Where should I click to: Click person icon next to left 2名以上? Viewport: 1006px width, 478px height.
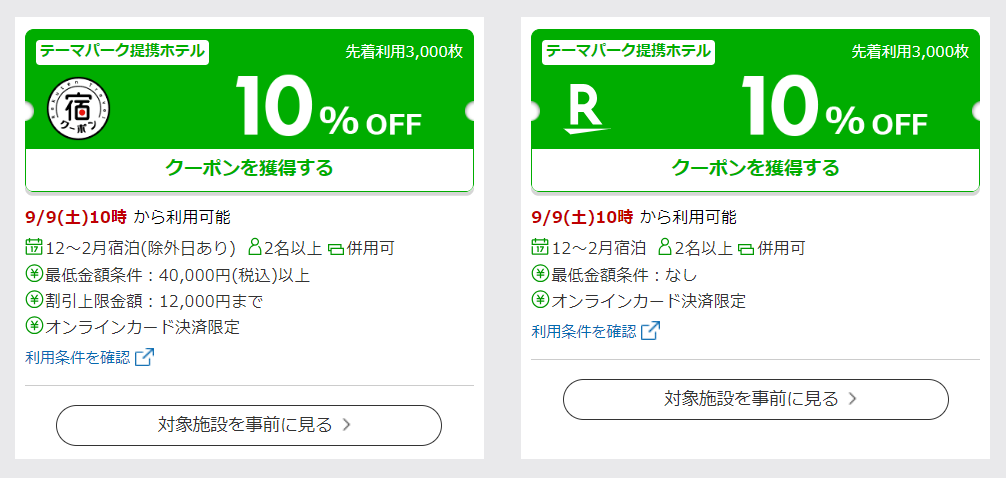click(x=255, y=247)
